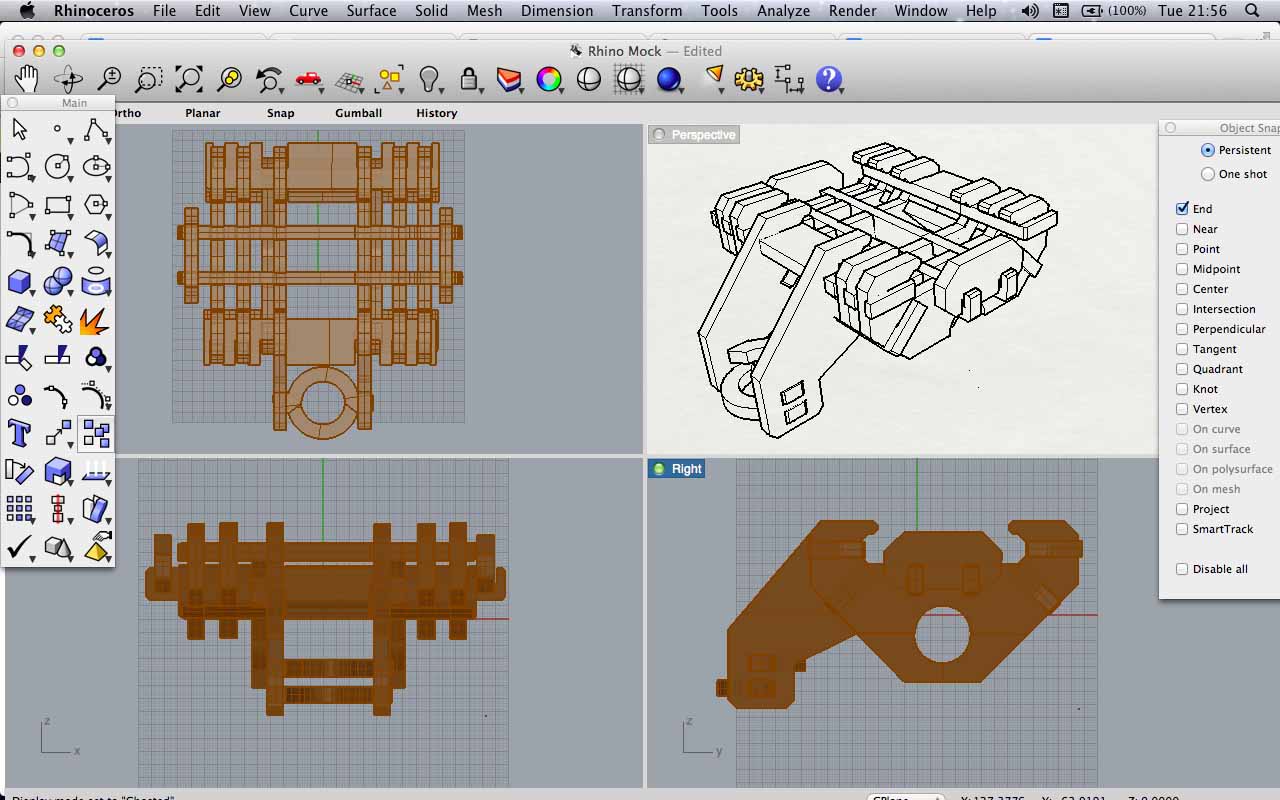Open the blue Help question icon

pyautogui.click(x=829, y=79)
